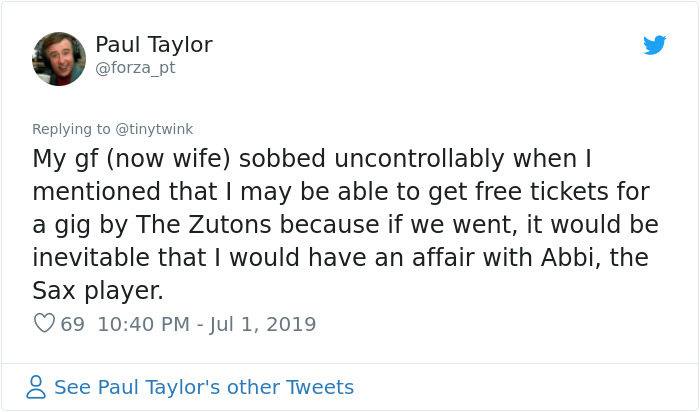The image size is (700, 412).
Task: Open Paul Taylor's profile avatar photo
Action: (59, 58)
